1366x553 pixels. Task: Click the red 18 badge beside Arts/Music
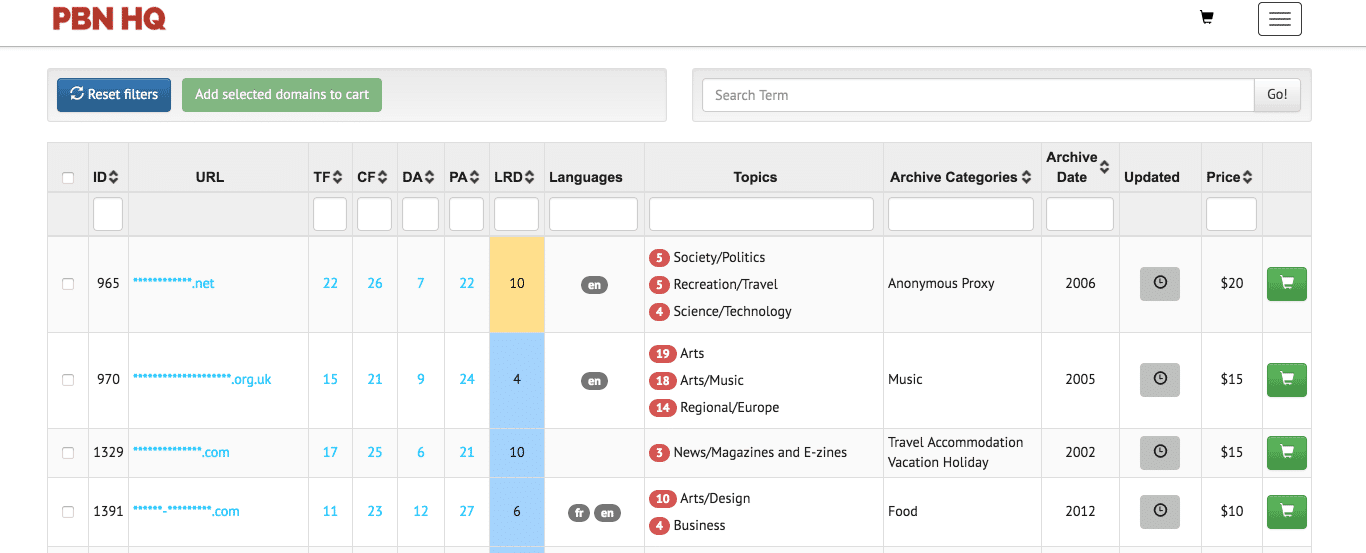tap(662, 380)
